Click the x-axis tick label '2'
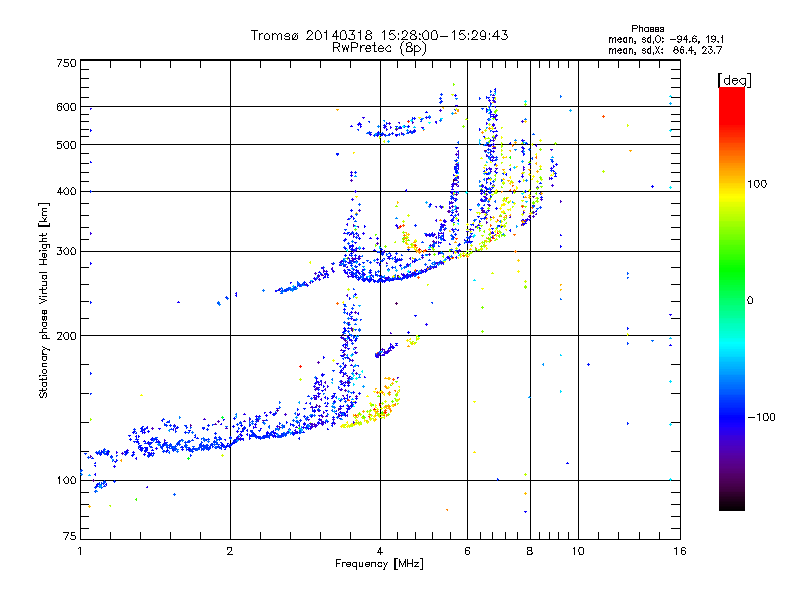800x600 pixels. (x=230, y=551)
